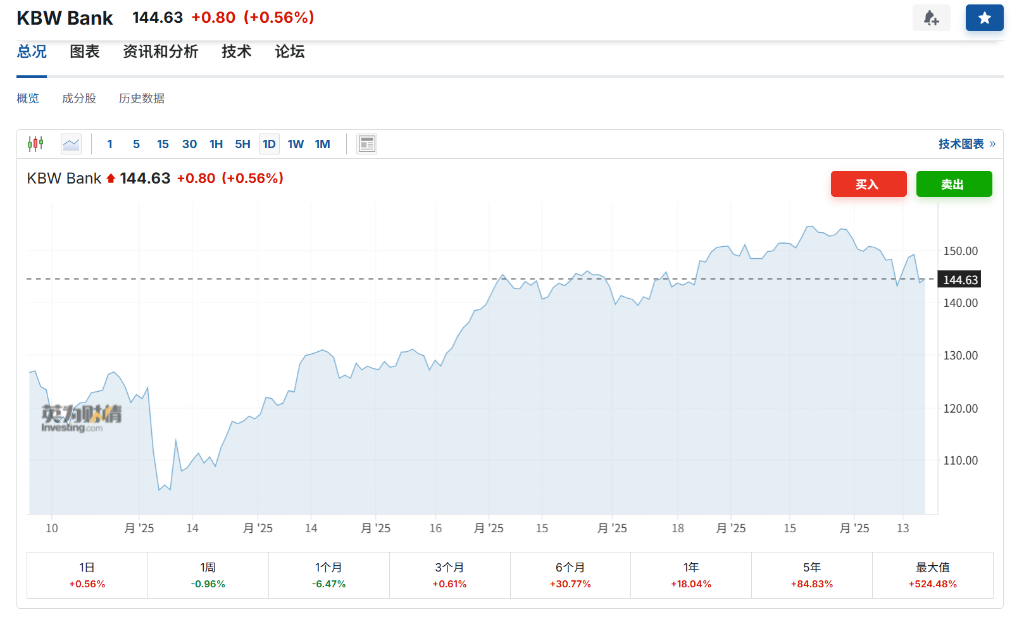This screenshot has height=625, width=1024.
Task: Click the add price alert bell icon
Action: pos(931,18)
